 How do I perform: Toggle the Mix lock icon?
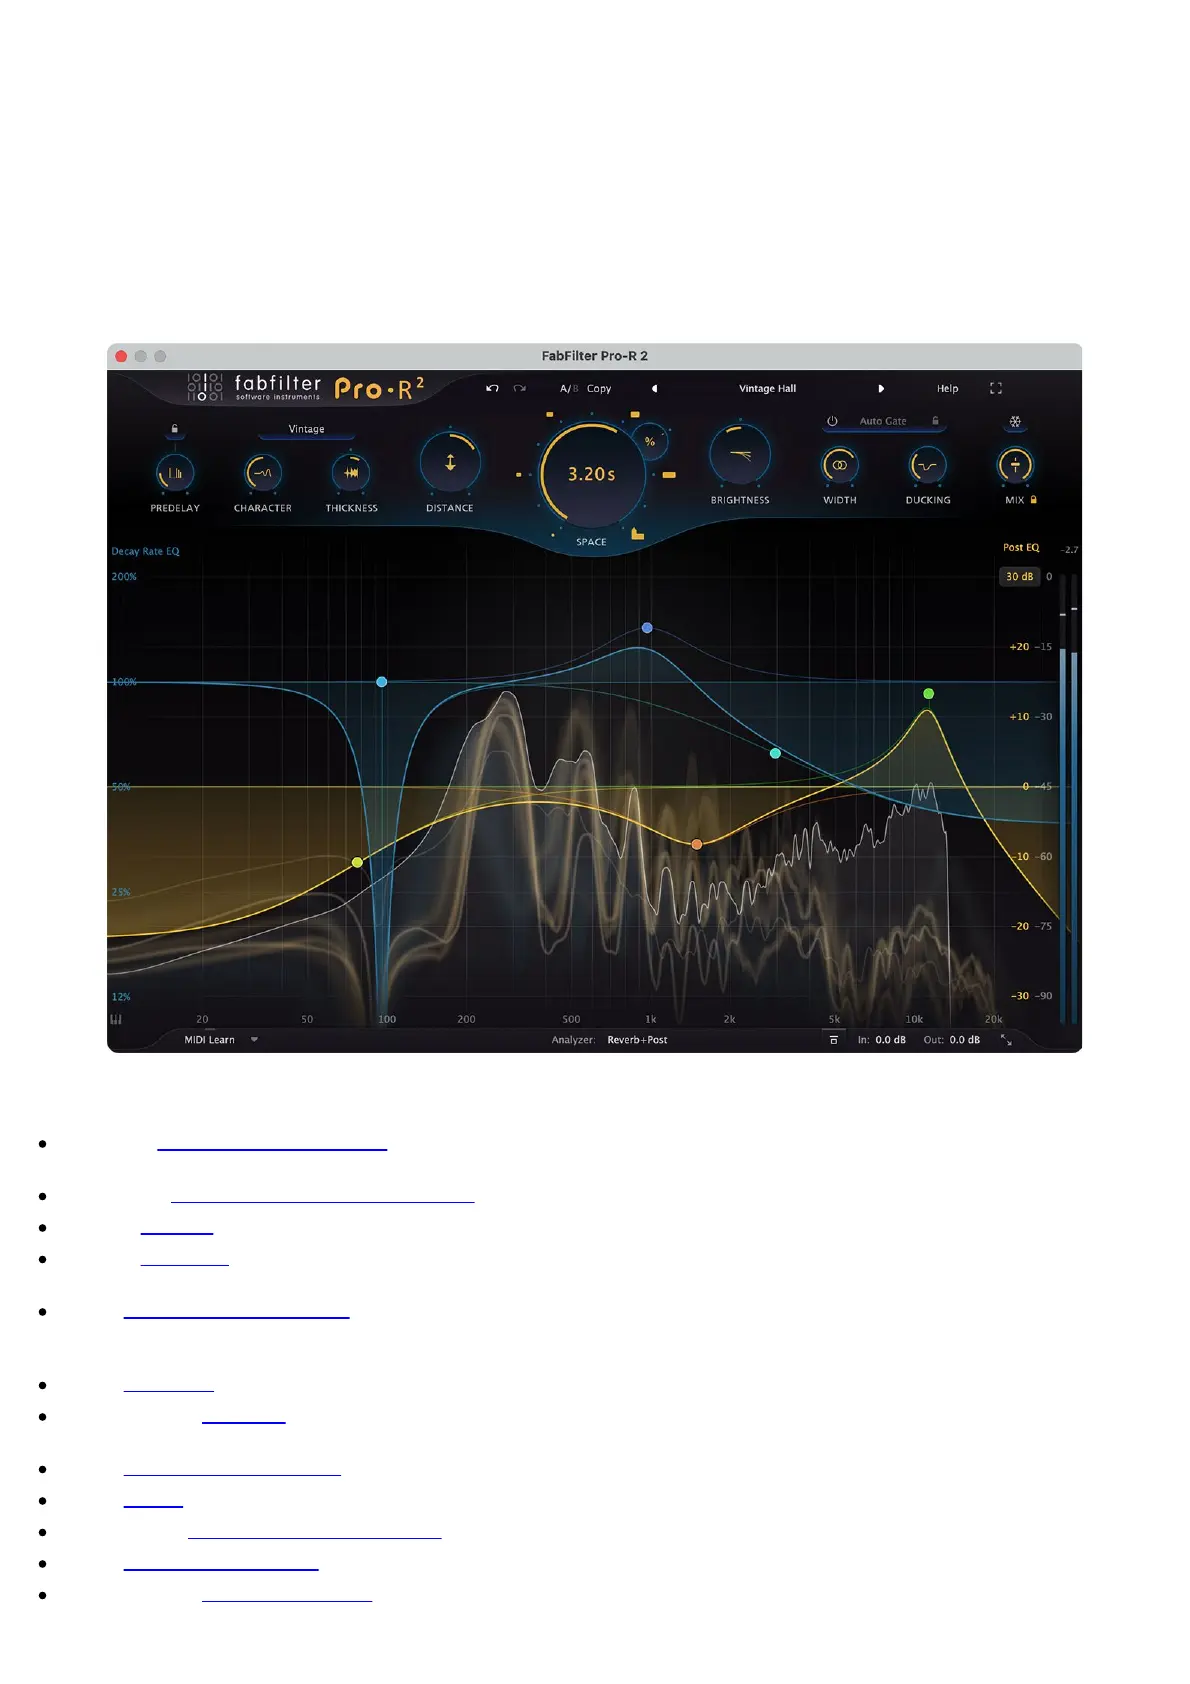point(1034,500)
